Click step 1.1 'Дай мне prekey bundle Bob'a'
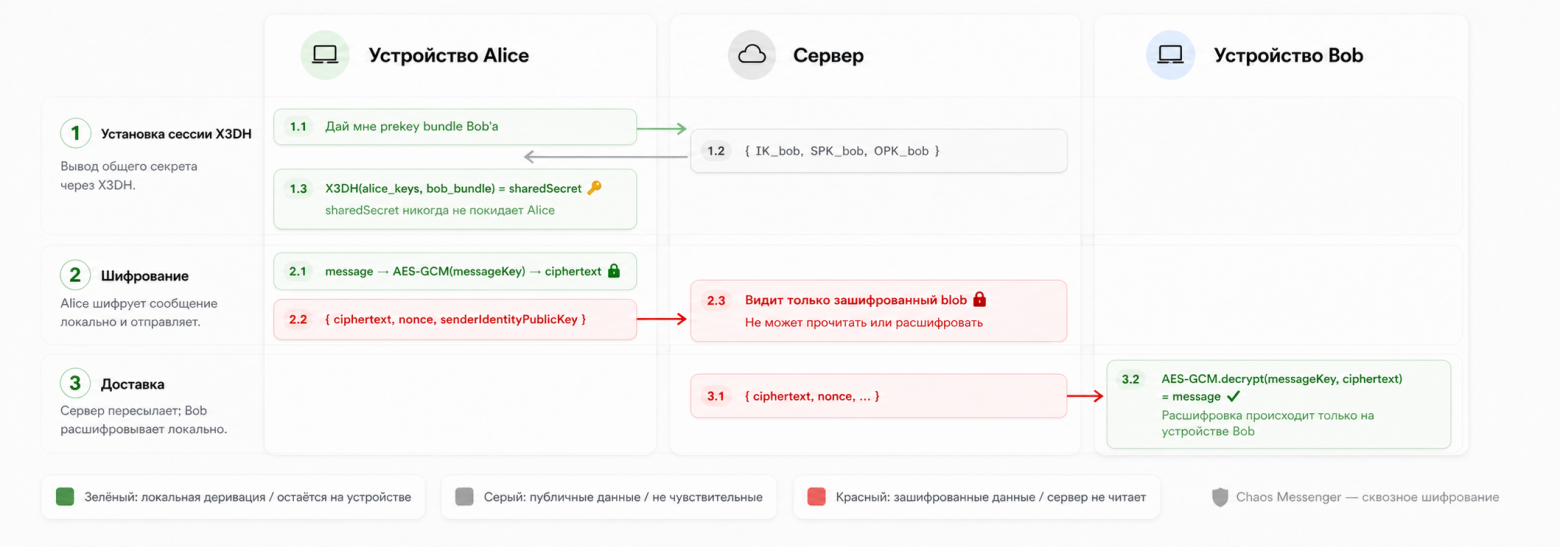 click(x=455, y=127)
